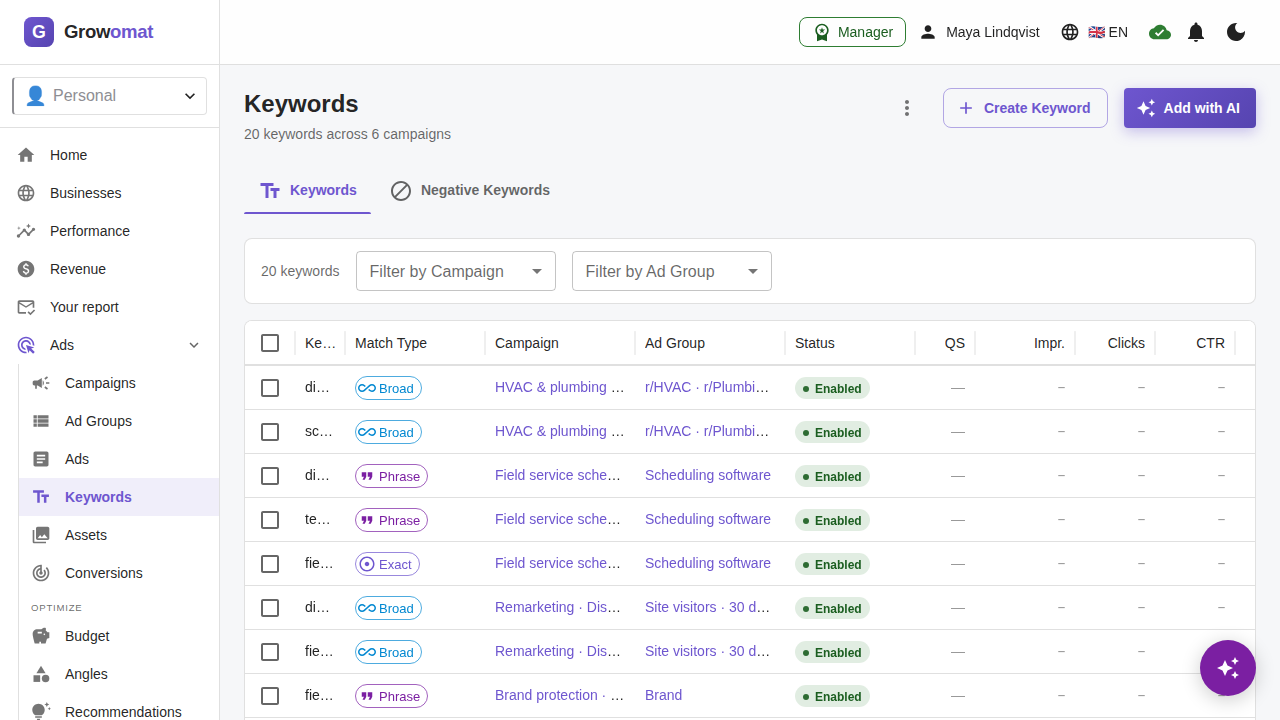Screen dimensions: 1280x720
Task: Check the 'te…' Phrase keyword row
Action: [x=270, y=520]
